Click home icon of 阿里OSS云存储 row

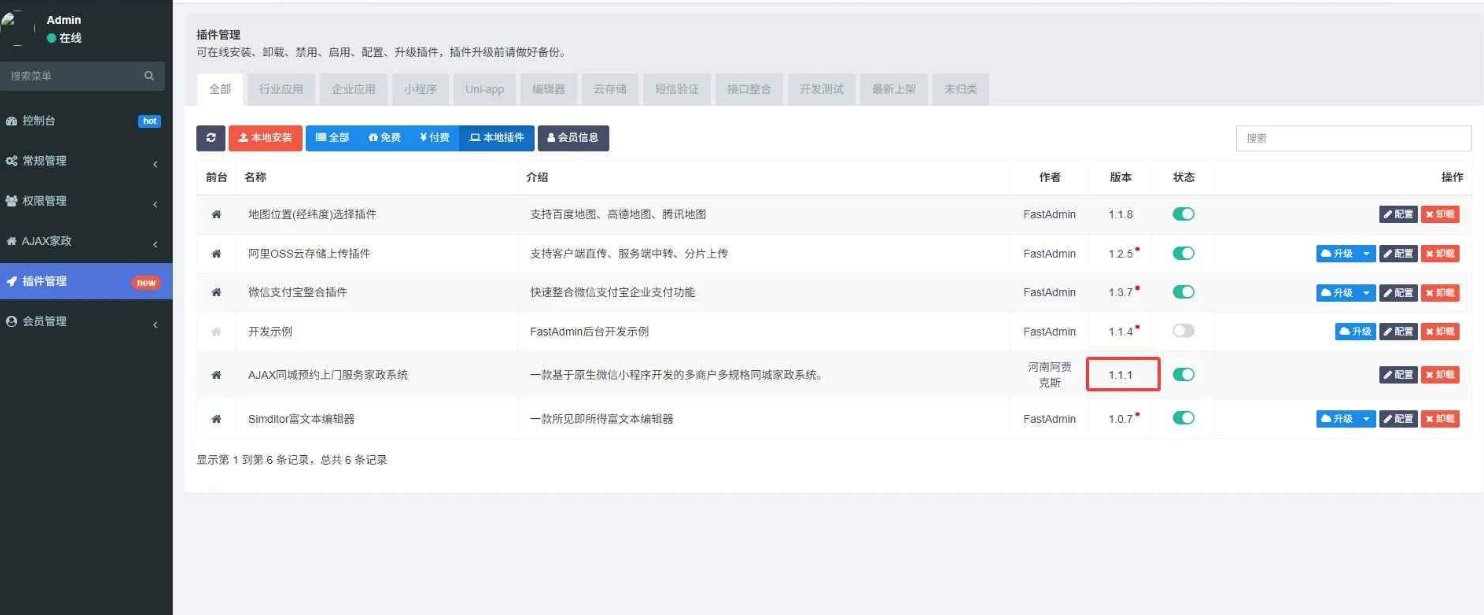tap(216, 254)
